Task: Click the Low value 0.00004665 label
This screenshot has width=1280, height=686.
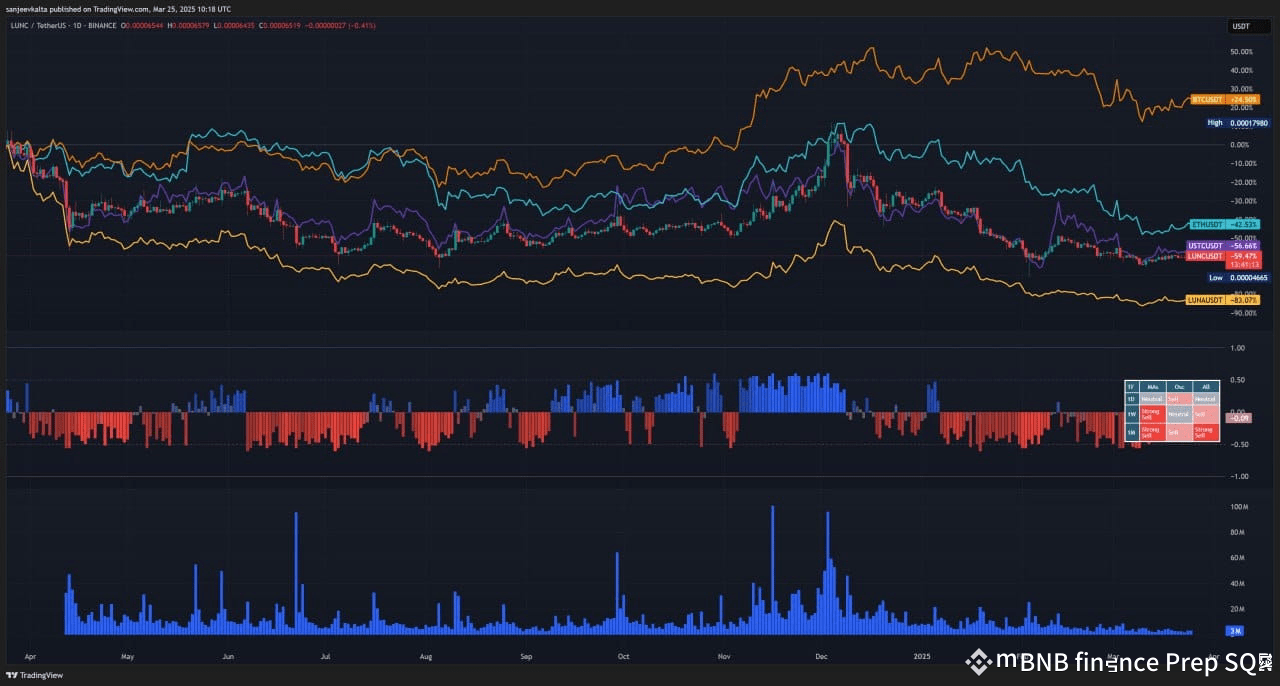Action: coord(1240,277)
